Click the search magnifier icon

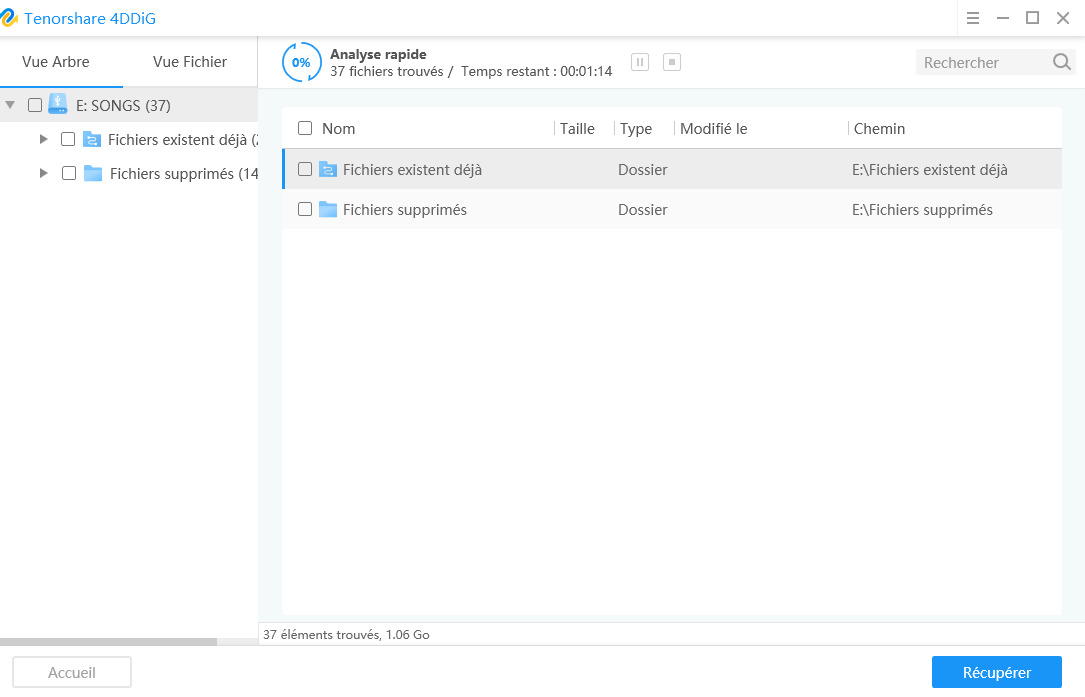point(1061,62)
